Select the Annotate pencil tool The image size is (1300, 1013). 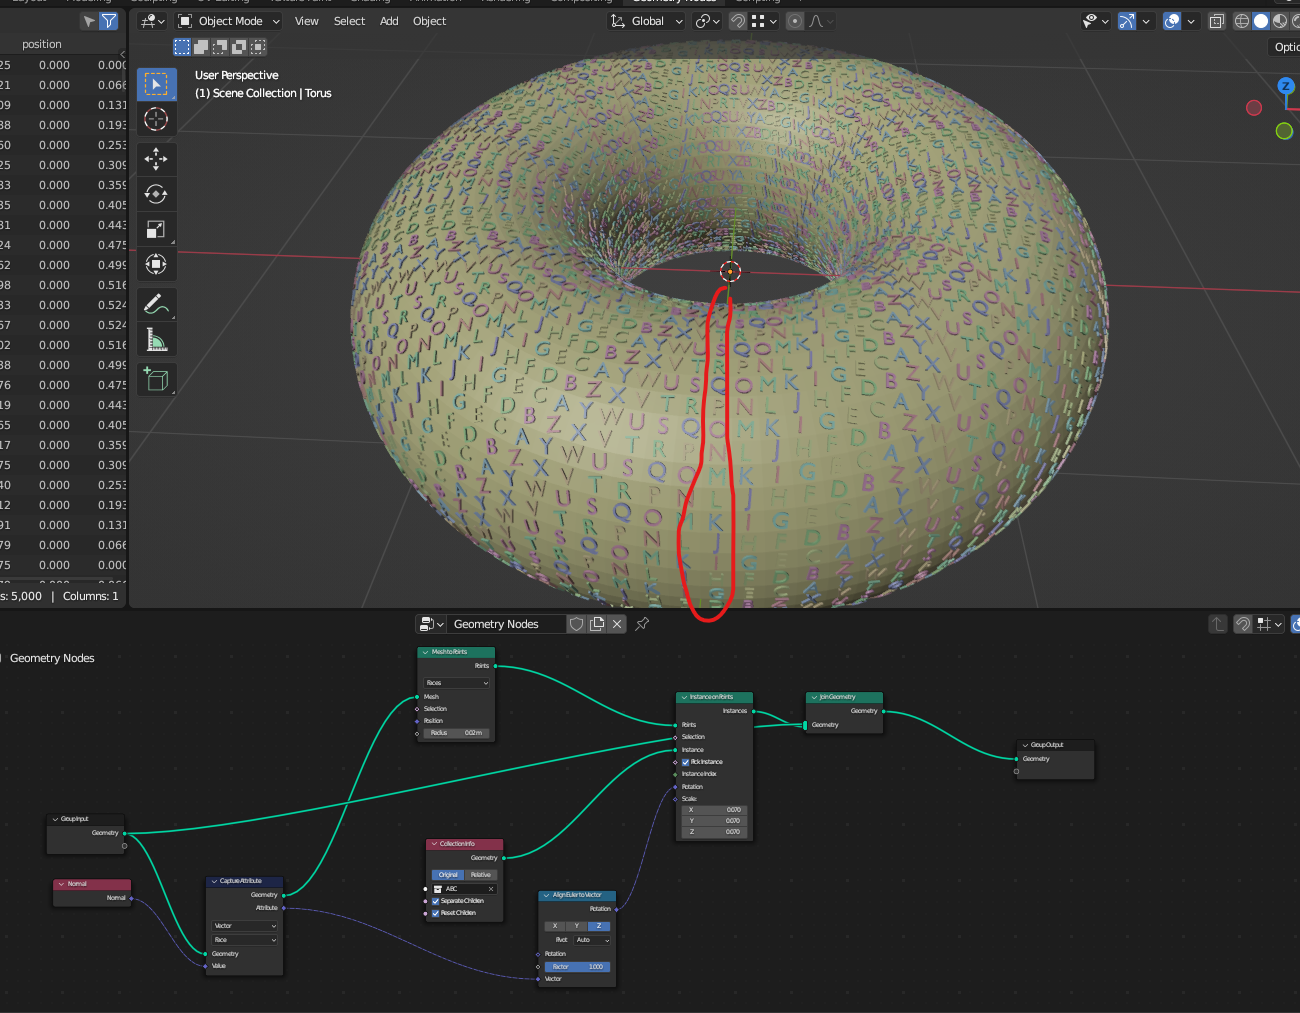156,304
